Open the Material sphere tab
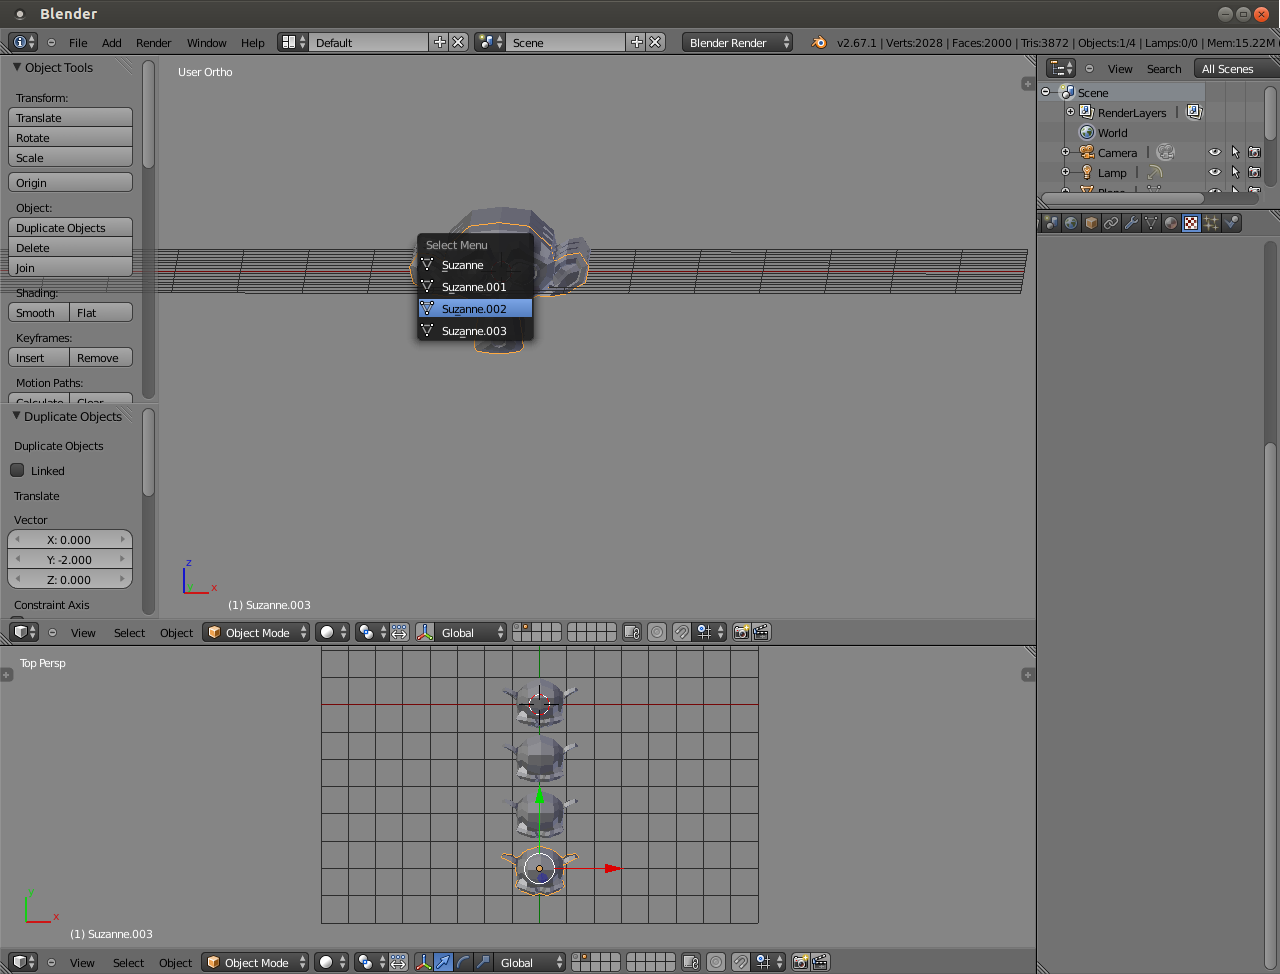This screenshot has width=1280, height=974. [1171, 223]
